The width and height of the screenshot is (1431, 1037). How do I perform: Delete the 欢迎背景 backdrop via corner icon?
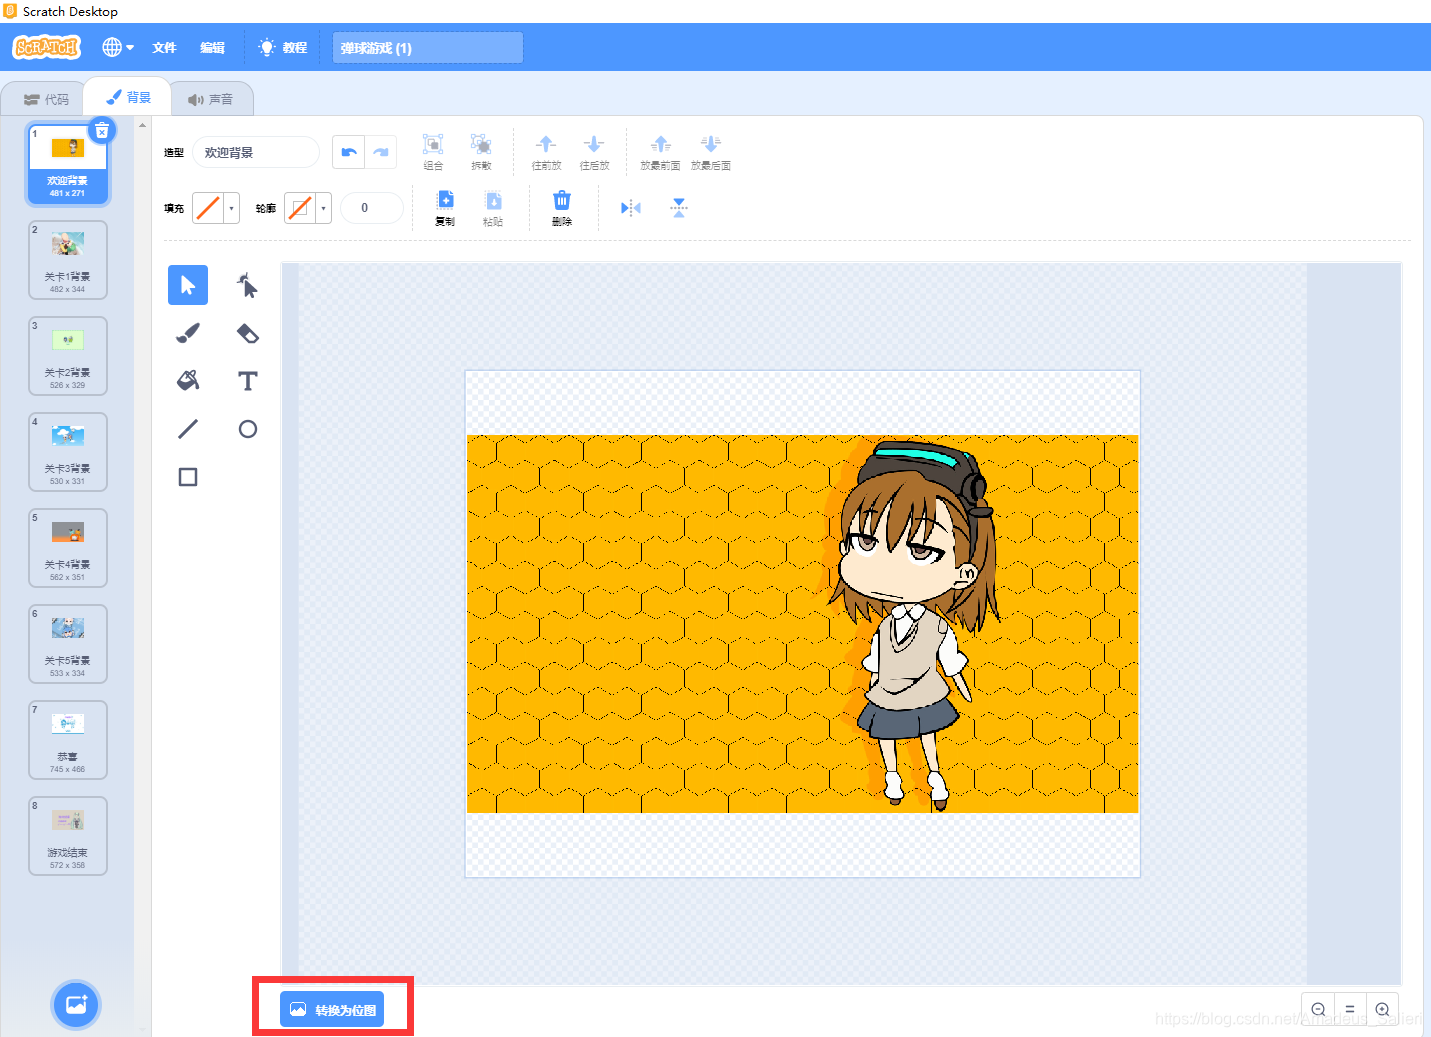[x=102, y=131]
